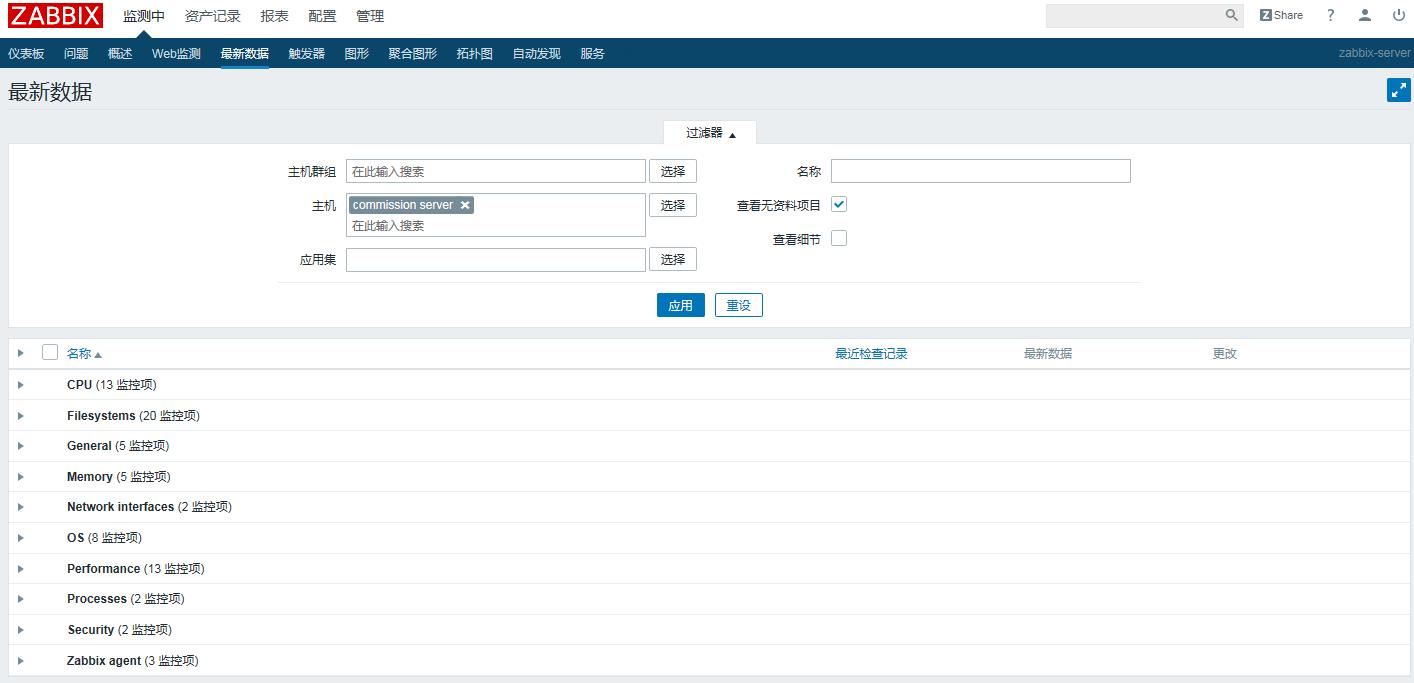Screen dimensions: 1414x683
Task: Enable 查看细节 checkbox
Action: [839, 238]
